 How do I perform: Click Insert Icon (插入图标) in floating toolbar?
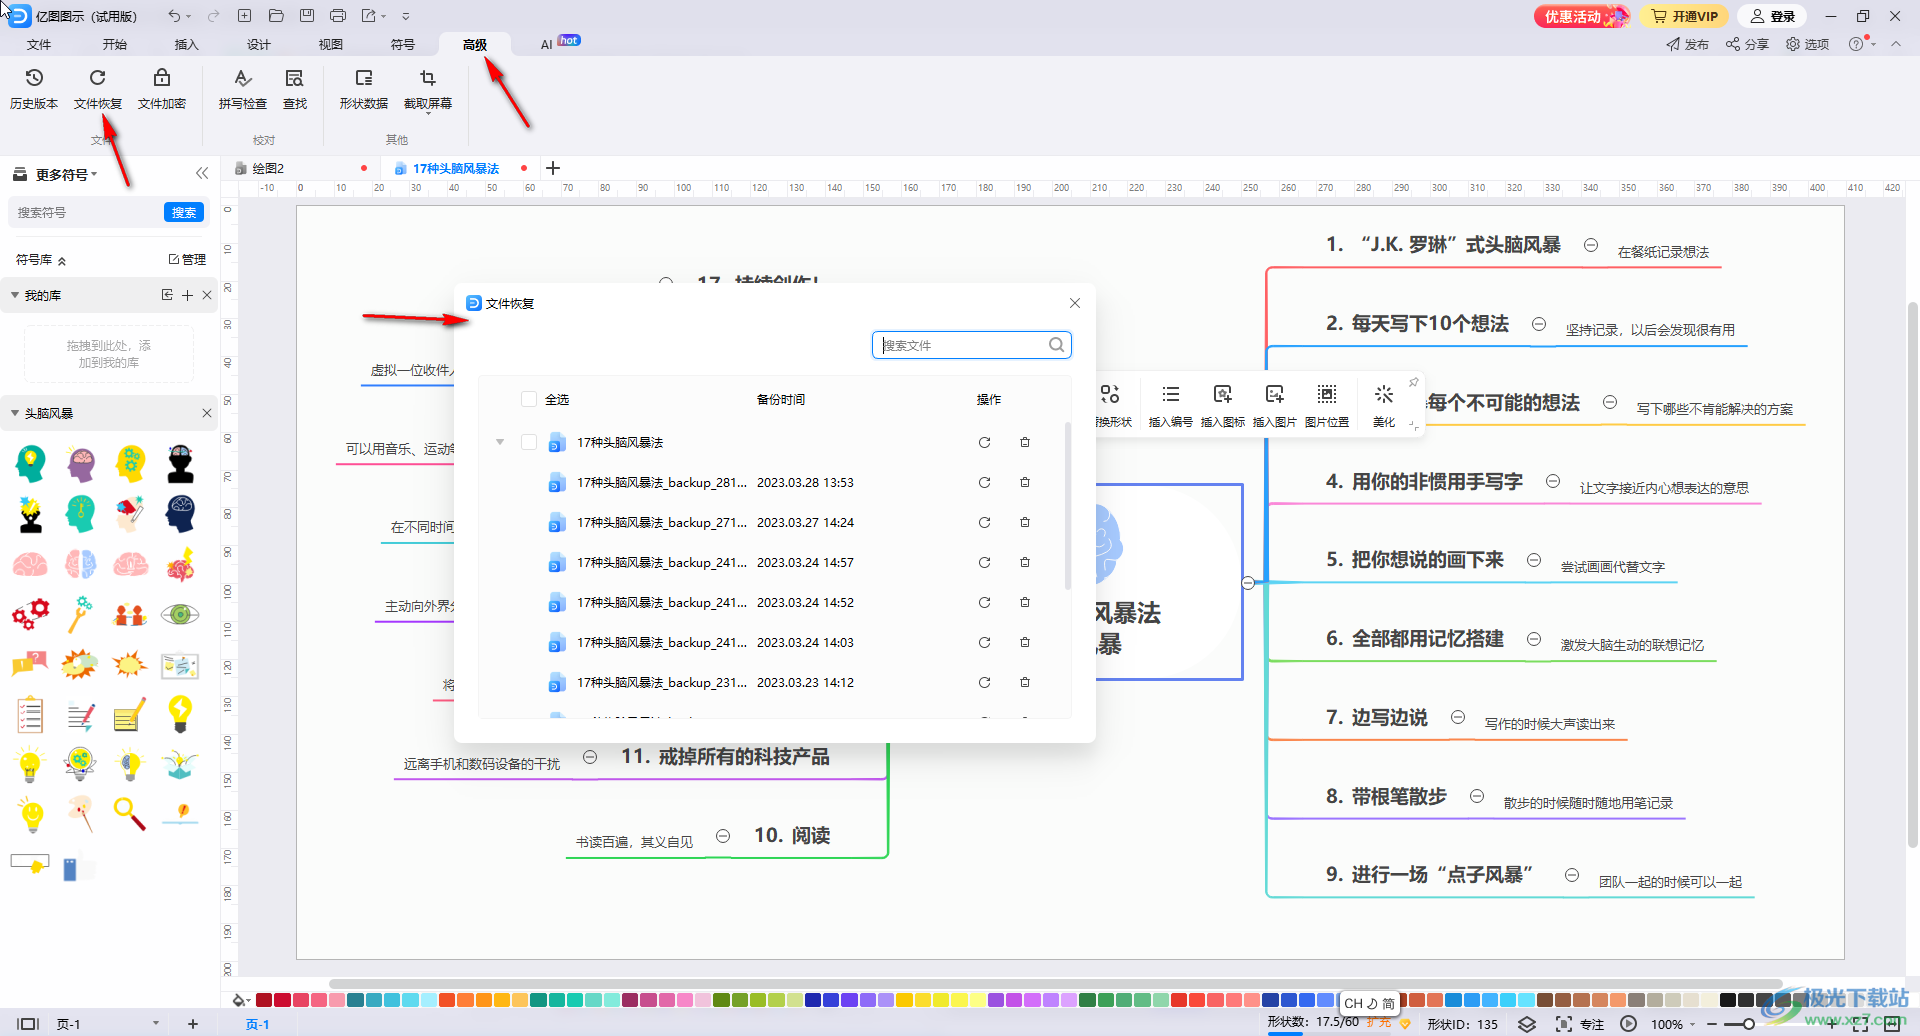click(1223, 405)
